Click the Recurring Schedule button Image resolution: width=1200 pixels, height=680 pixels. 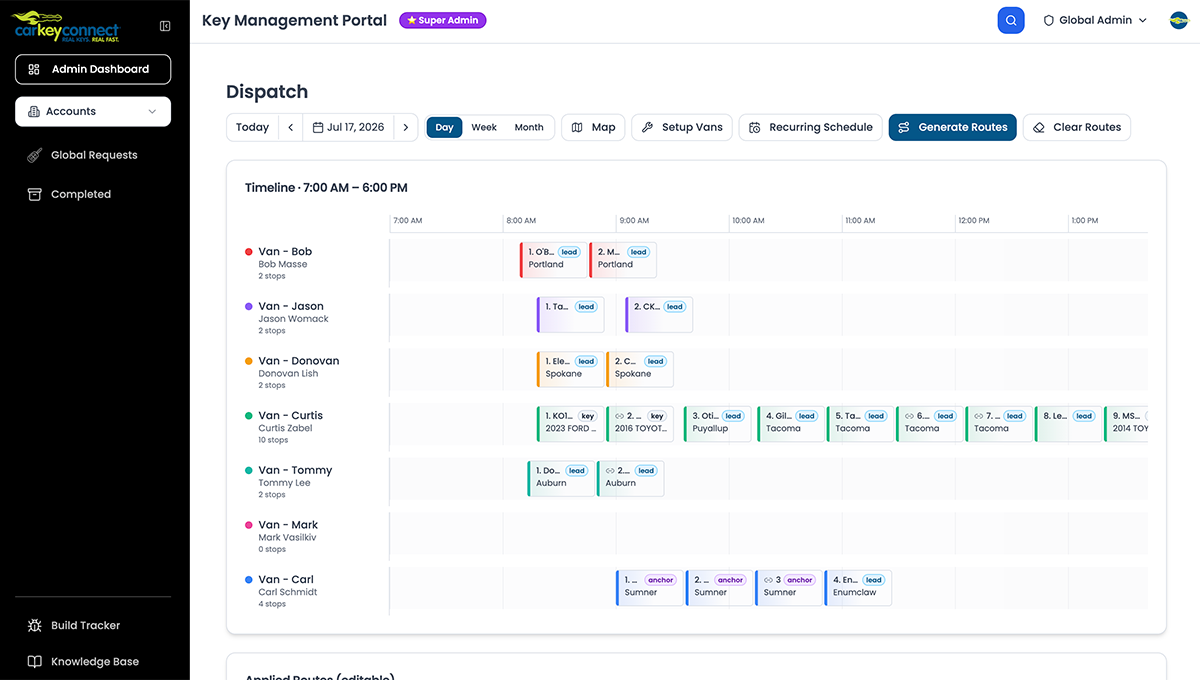810,127
